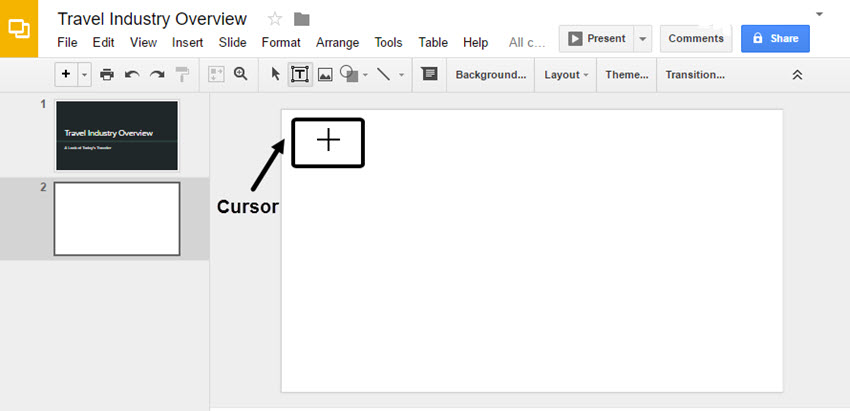The height and width of the screenshot is (411, 850).
Task: Add a new slide with plus button
Action: [66, 74]
